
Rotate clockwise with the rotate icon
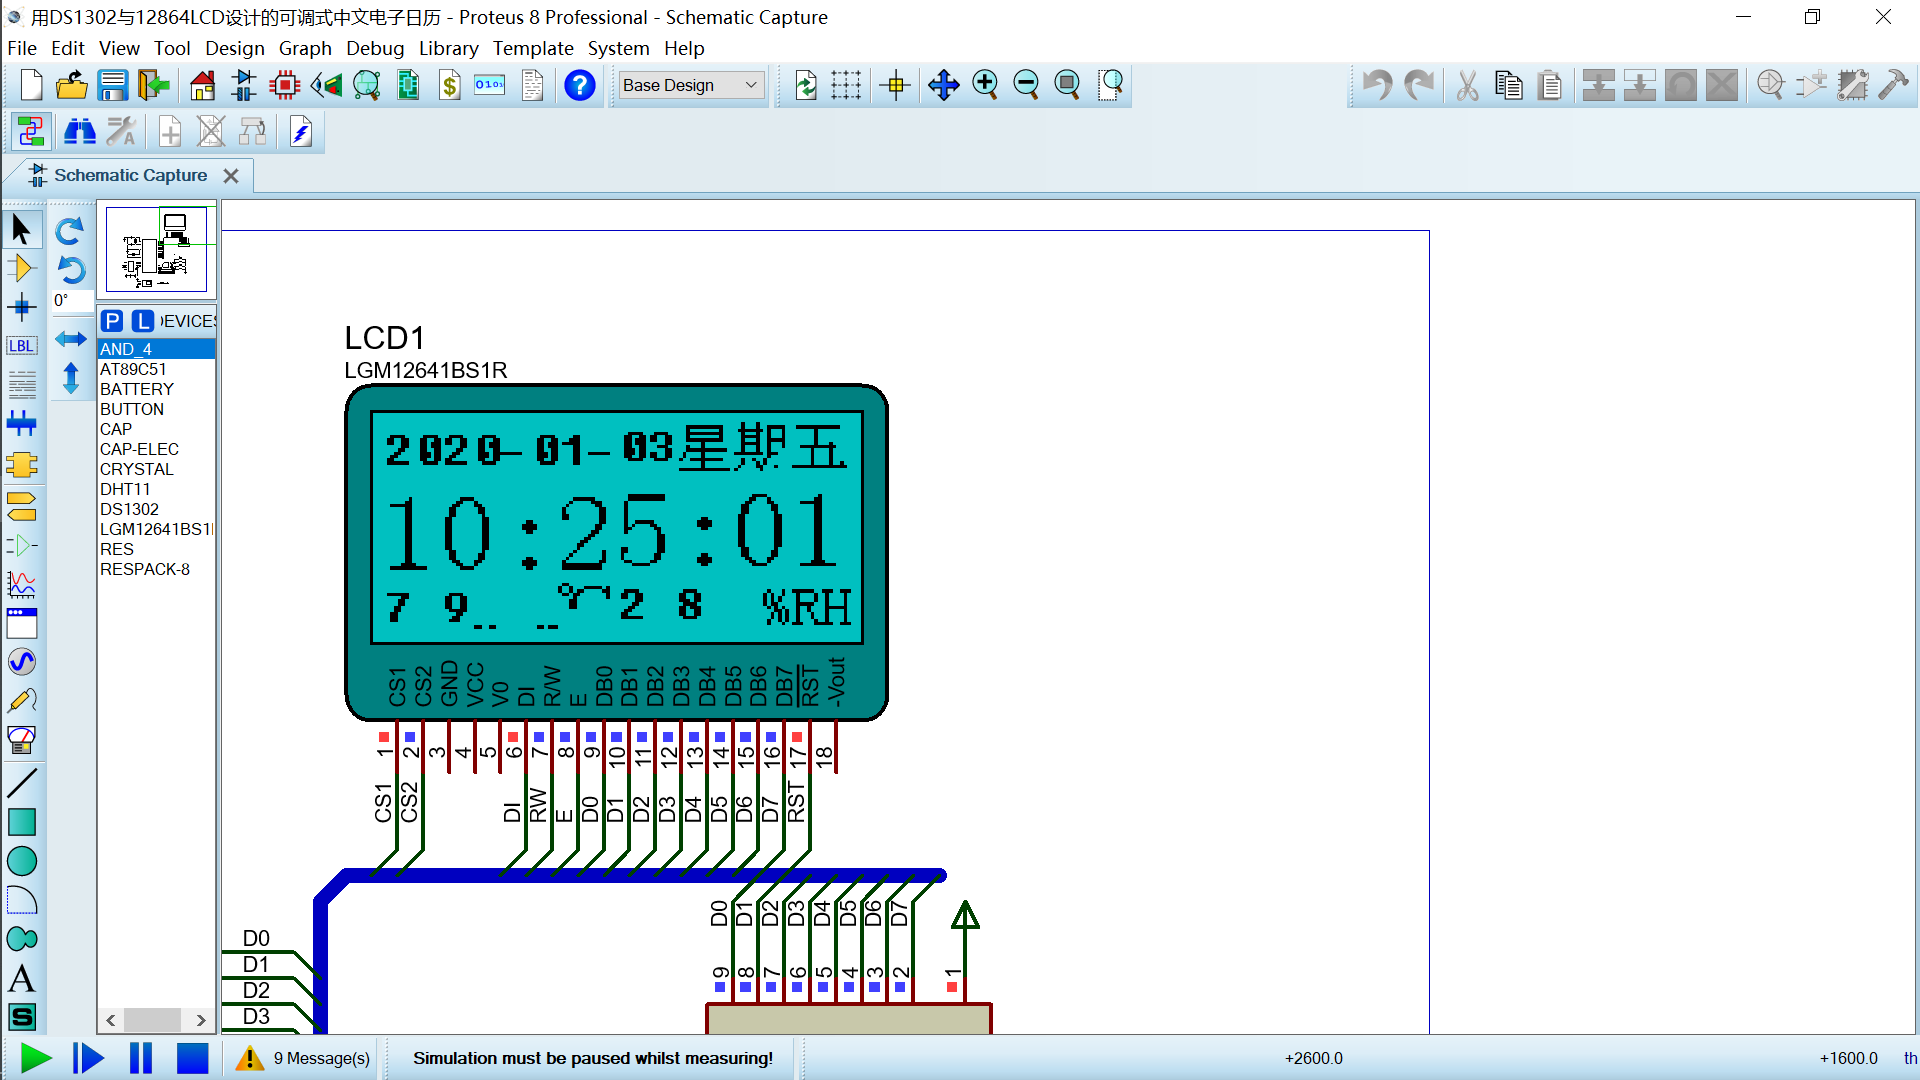[x=70, y=231]
